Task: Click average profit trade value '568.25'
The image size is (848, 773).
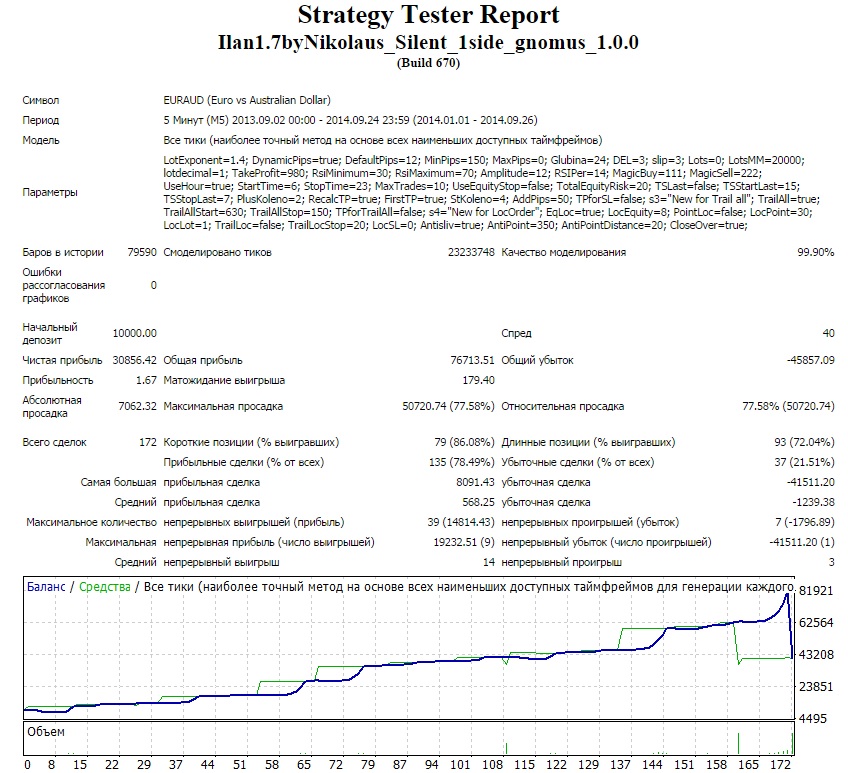Action: (478, 503)
